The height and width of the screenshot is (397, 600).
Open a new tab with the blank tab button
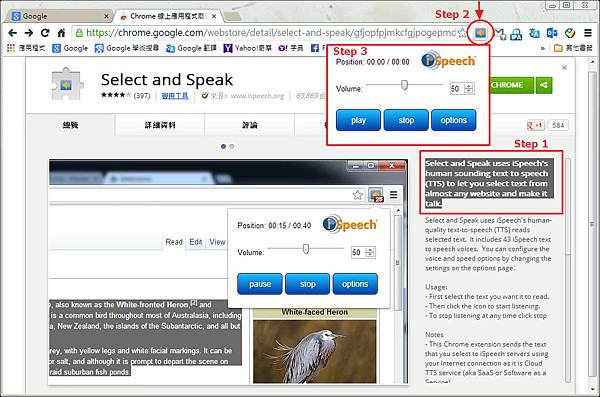[x=232, y=16]
